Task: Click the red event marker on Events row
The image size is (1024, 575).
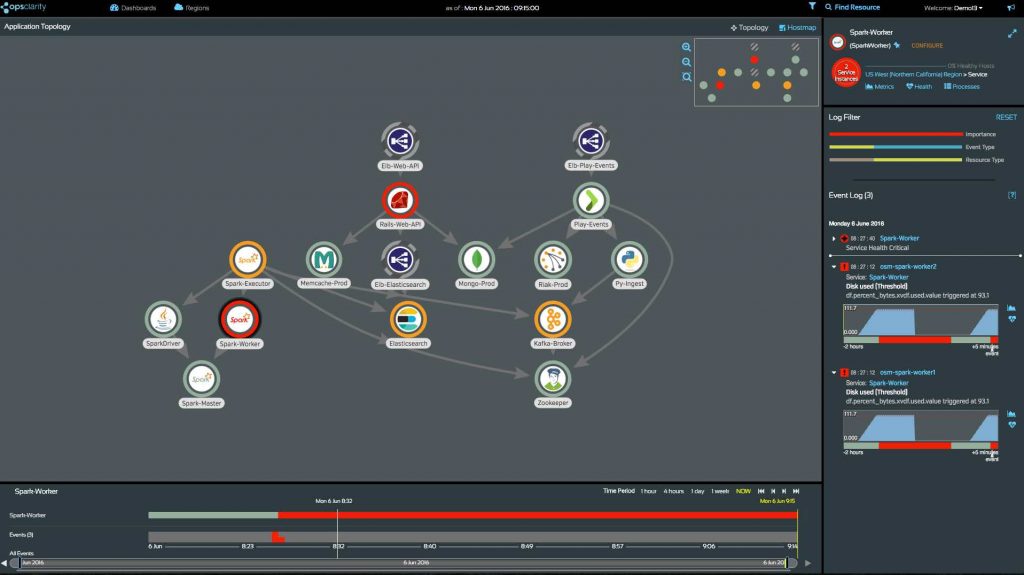Action: [x=278, y=537]
